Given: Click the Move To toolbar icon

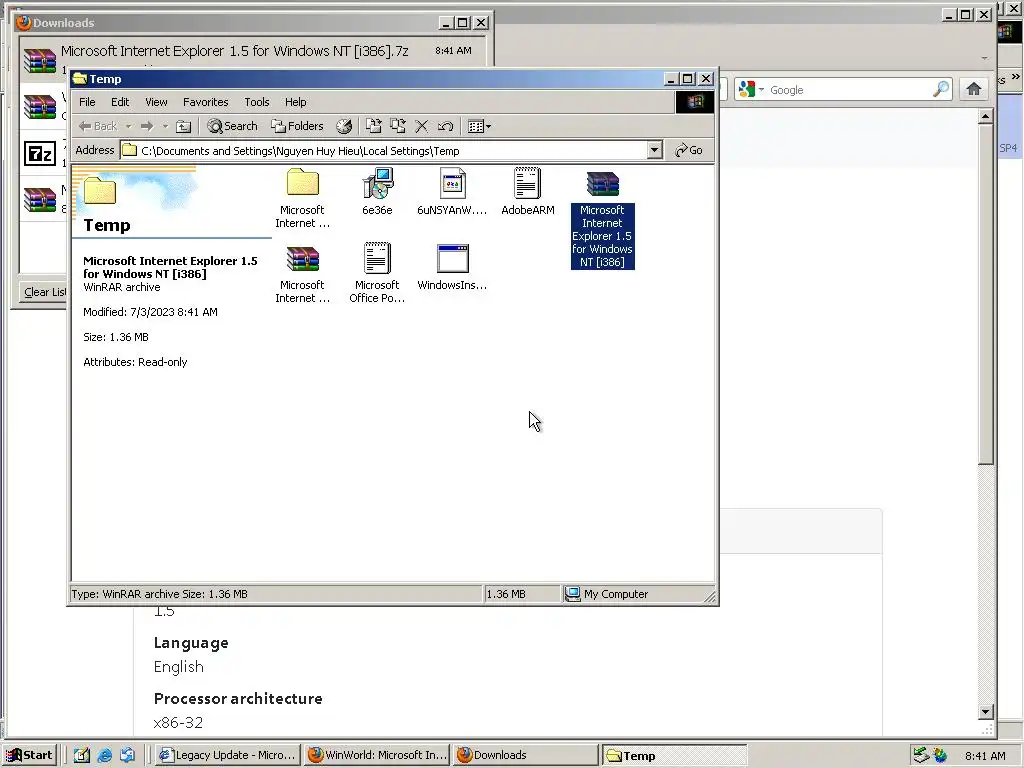Looking at the screenshot, I should coord(374,126).
